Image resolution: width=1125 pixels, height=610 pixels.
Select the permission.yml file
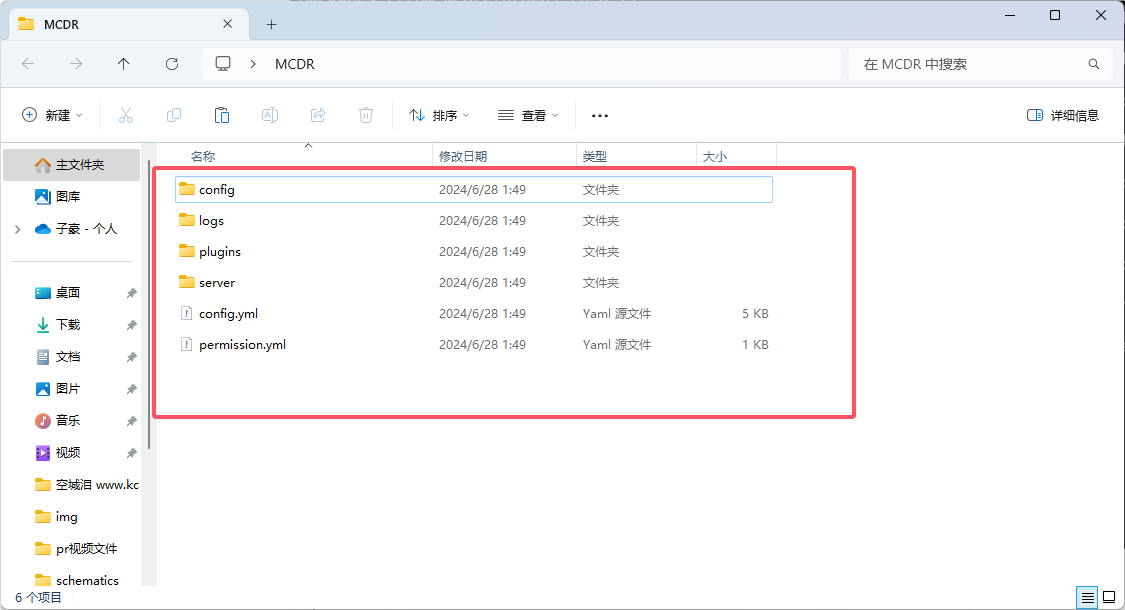[x=474, y=344]
